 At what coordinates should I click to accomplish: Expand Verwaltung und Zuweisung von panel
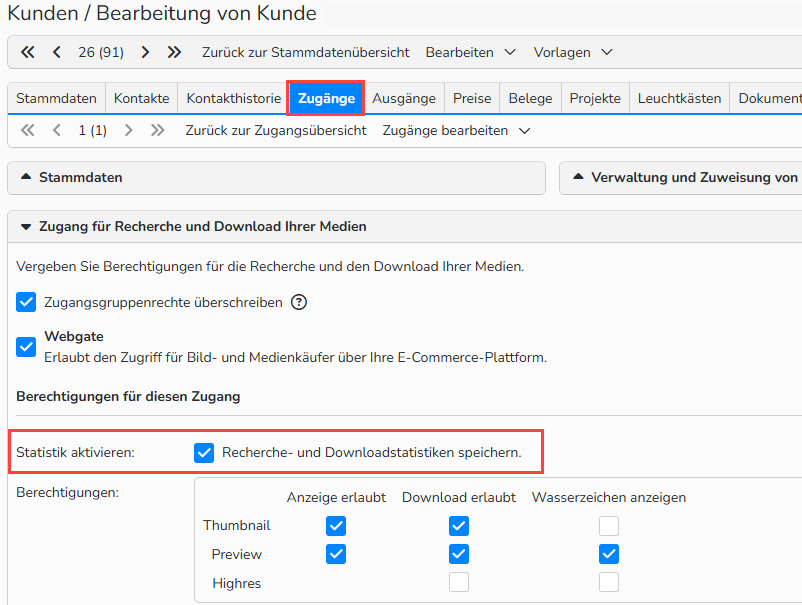[x=681, y=177]
